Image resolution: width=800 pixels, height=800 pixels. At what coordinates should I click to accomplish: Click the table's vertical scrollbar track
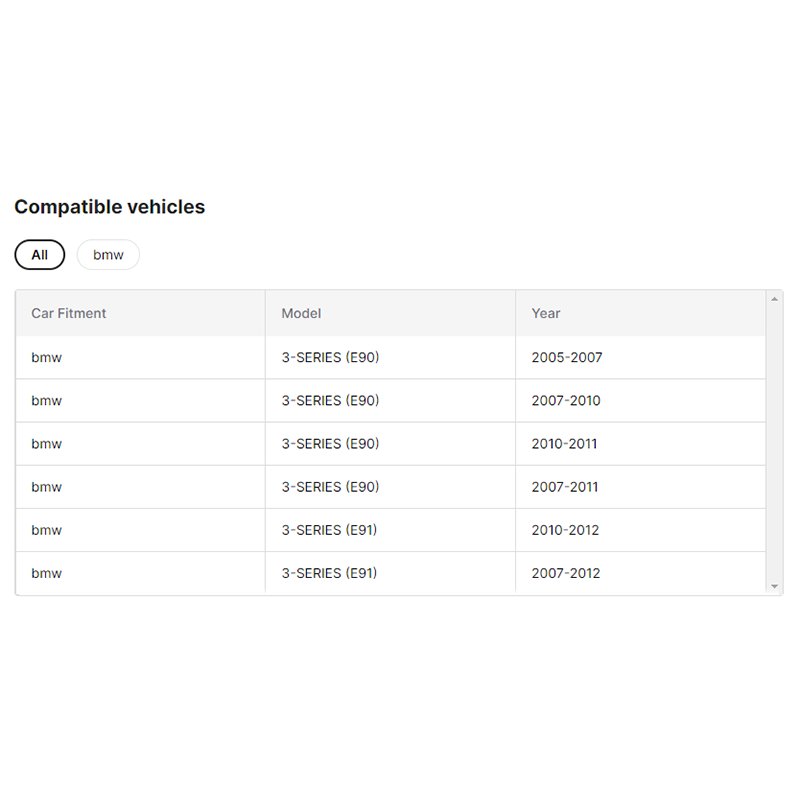[774, 440]
